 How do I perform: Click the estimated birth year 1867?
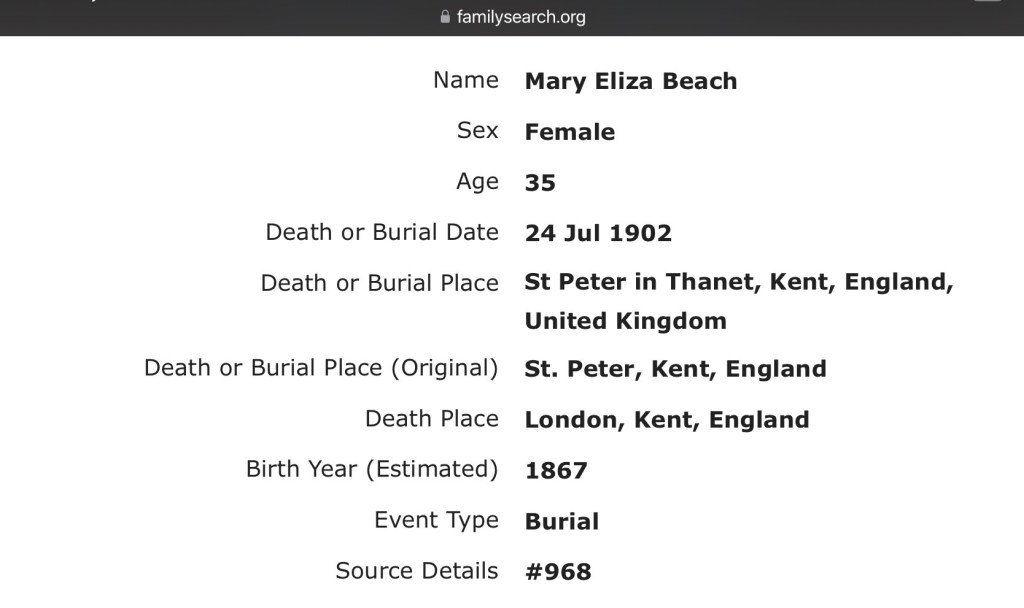pos(556,470)
